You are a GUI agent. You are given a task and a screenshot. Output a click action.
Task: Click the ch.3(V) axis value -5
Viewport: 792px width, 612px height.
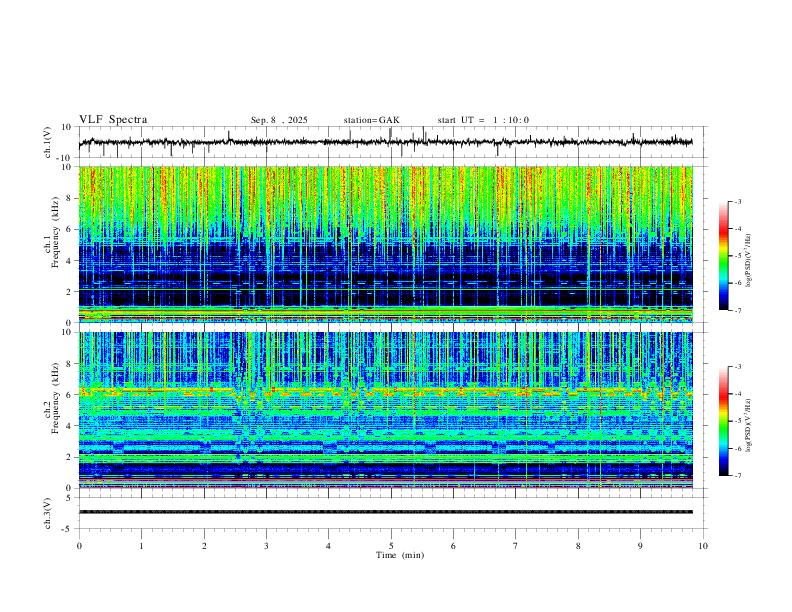[x=68, y=529]
